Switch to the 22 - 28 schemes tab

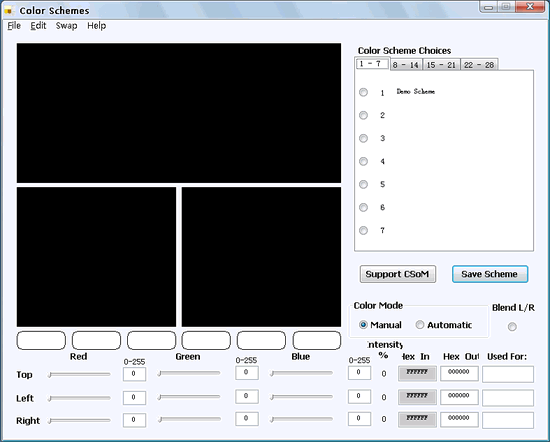tap(479, 65)
